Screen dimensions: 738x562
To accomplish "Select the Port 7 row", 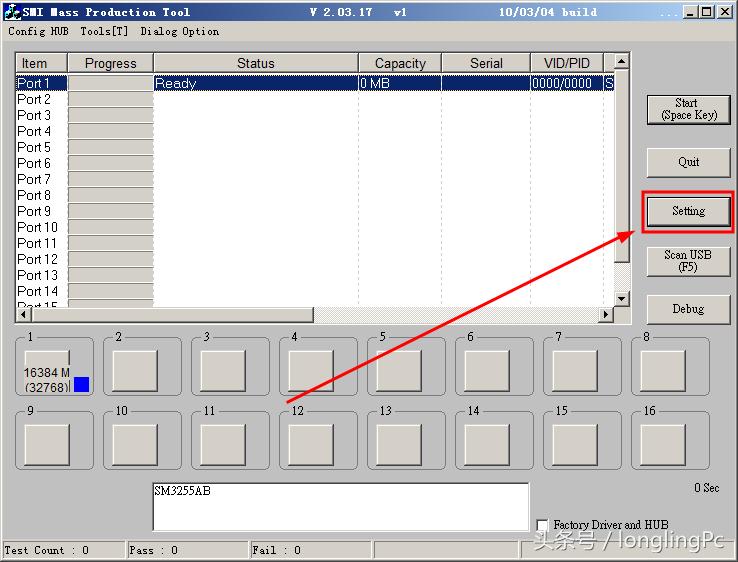I will coord(315,179).
